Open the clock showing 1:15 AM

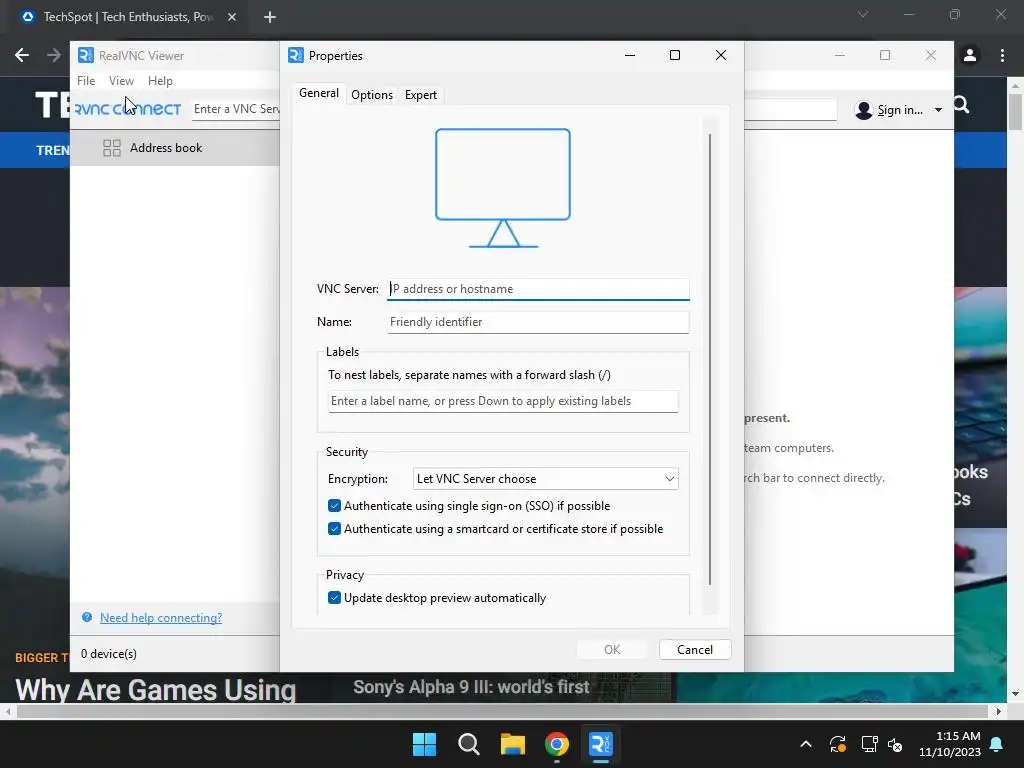pos(950,744)
